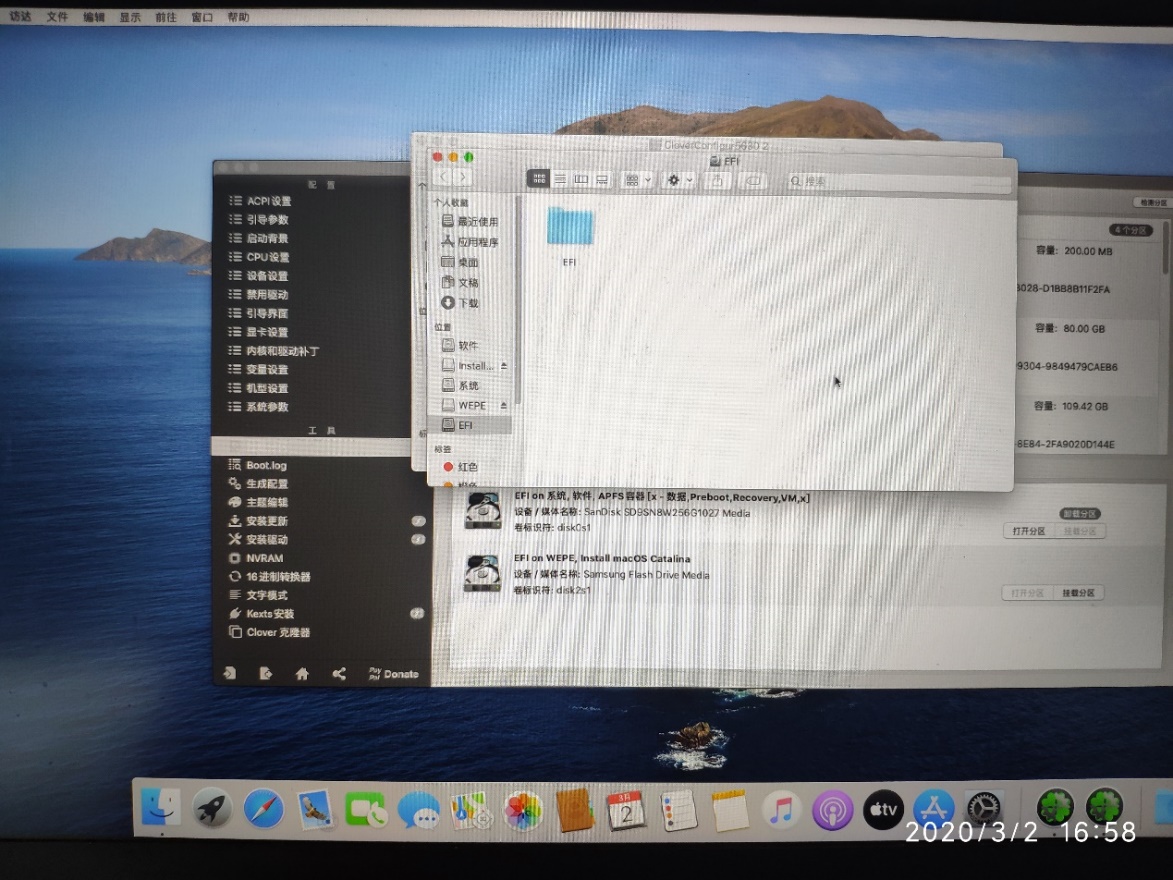This screenshot has width=1173, height=880.
Task: Switch Finder to gallery view
Action: [x=601, y=179]
